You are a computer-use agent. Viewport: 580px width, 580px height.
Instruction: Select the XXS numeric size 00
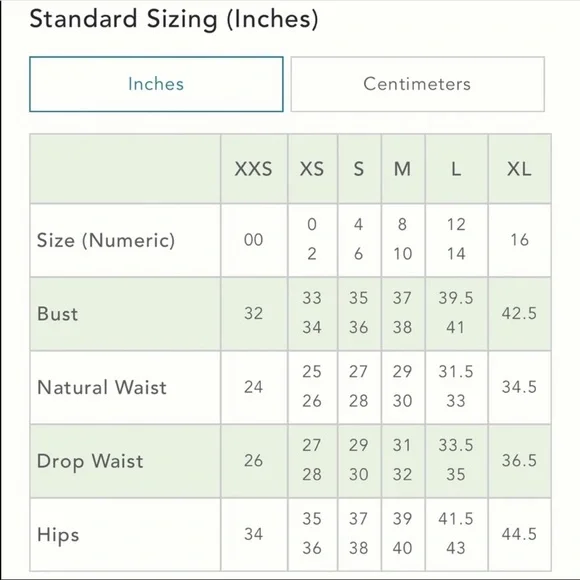coord(253,240)
